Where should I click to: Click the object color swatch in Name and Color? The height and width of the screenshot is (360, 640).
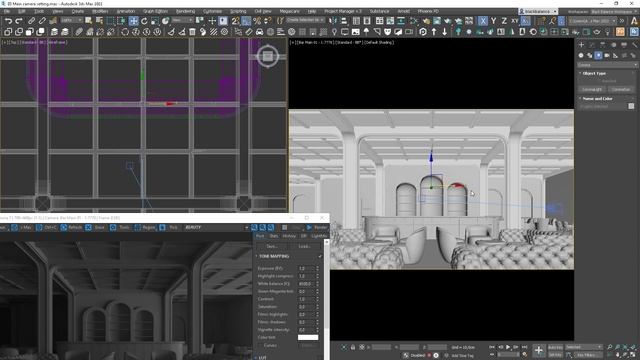click(631, 106)
